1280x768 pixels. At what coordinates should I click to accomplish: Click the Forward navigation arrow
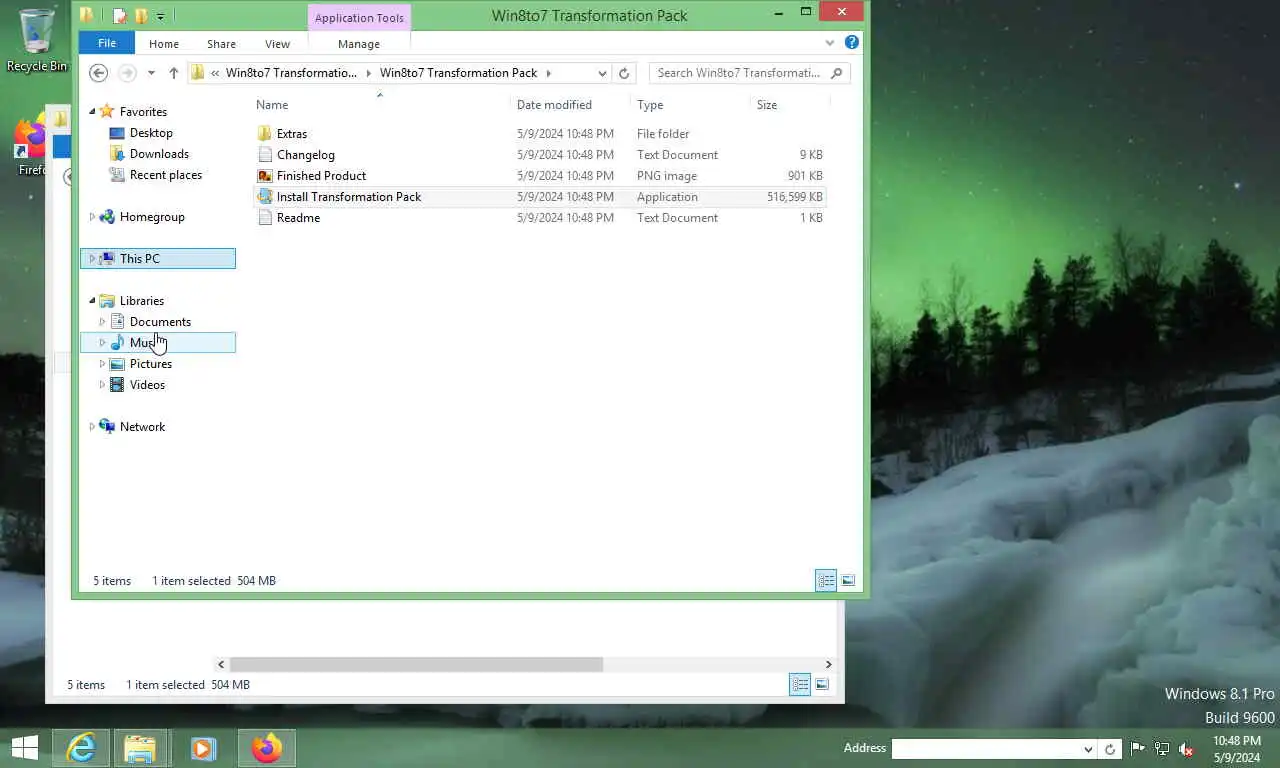coord(127,73)
